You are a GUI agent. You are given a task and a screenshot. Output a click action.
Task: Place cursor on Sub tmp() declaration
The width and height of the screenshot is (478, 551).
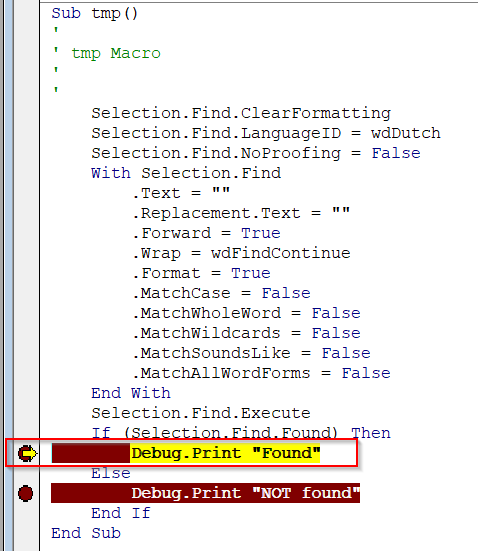pos(95,13)
